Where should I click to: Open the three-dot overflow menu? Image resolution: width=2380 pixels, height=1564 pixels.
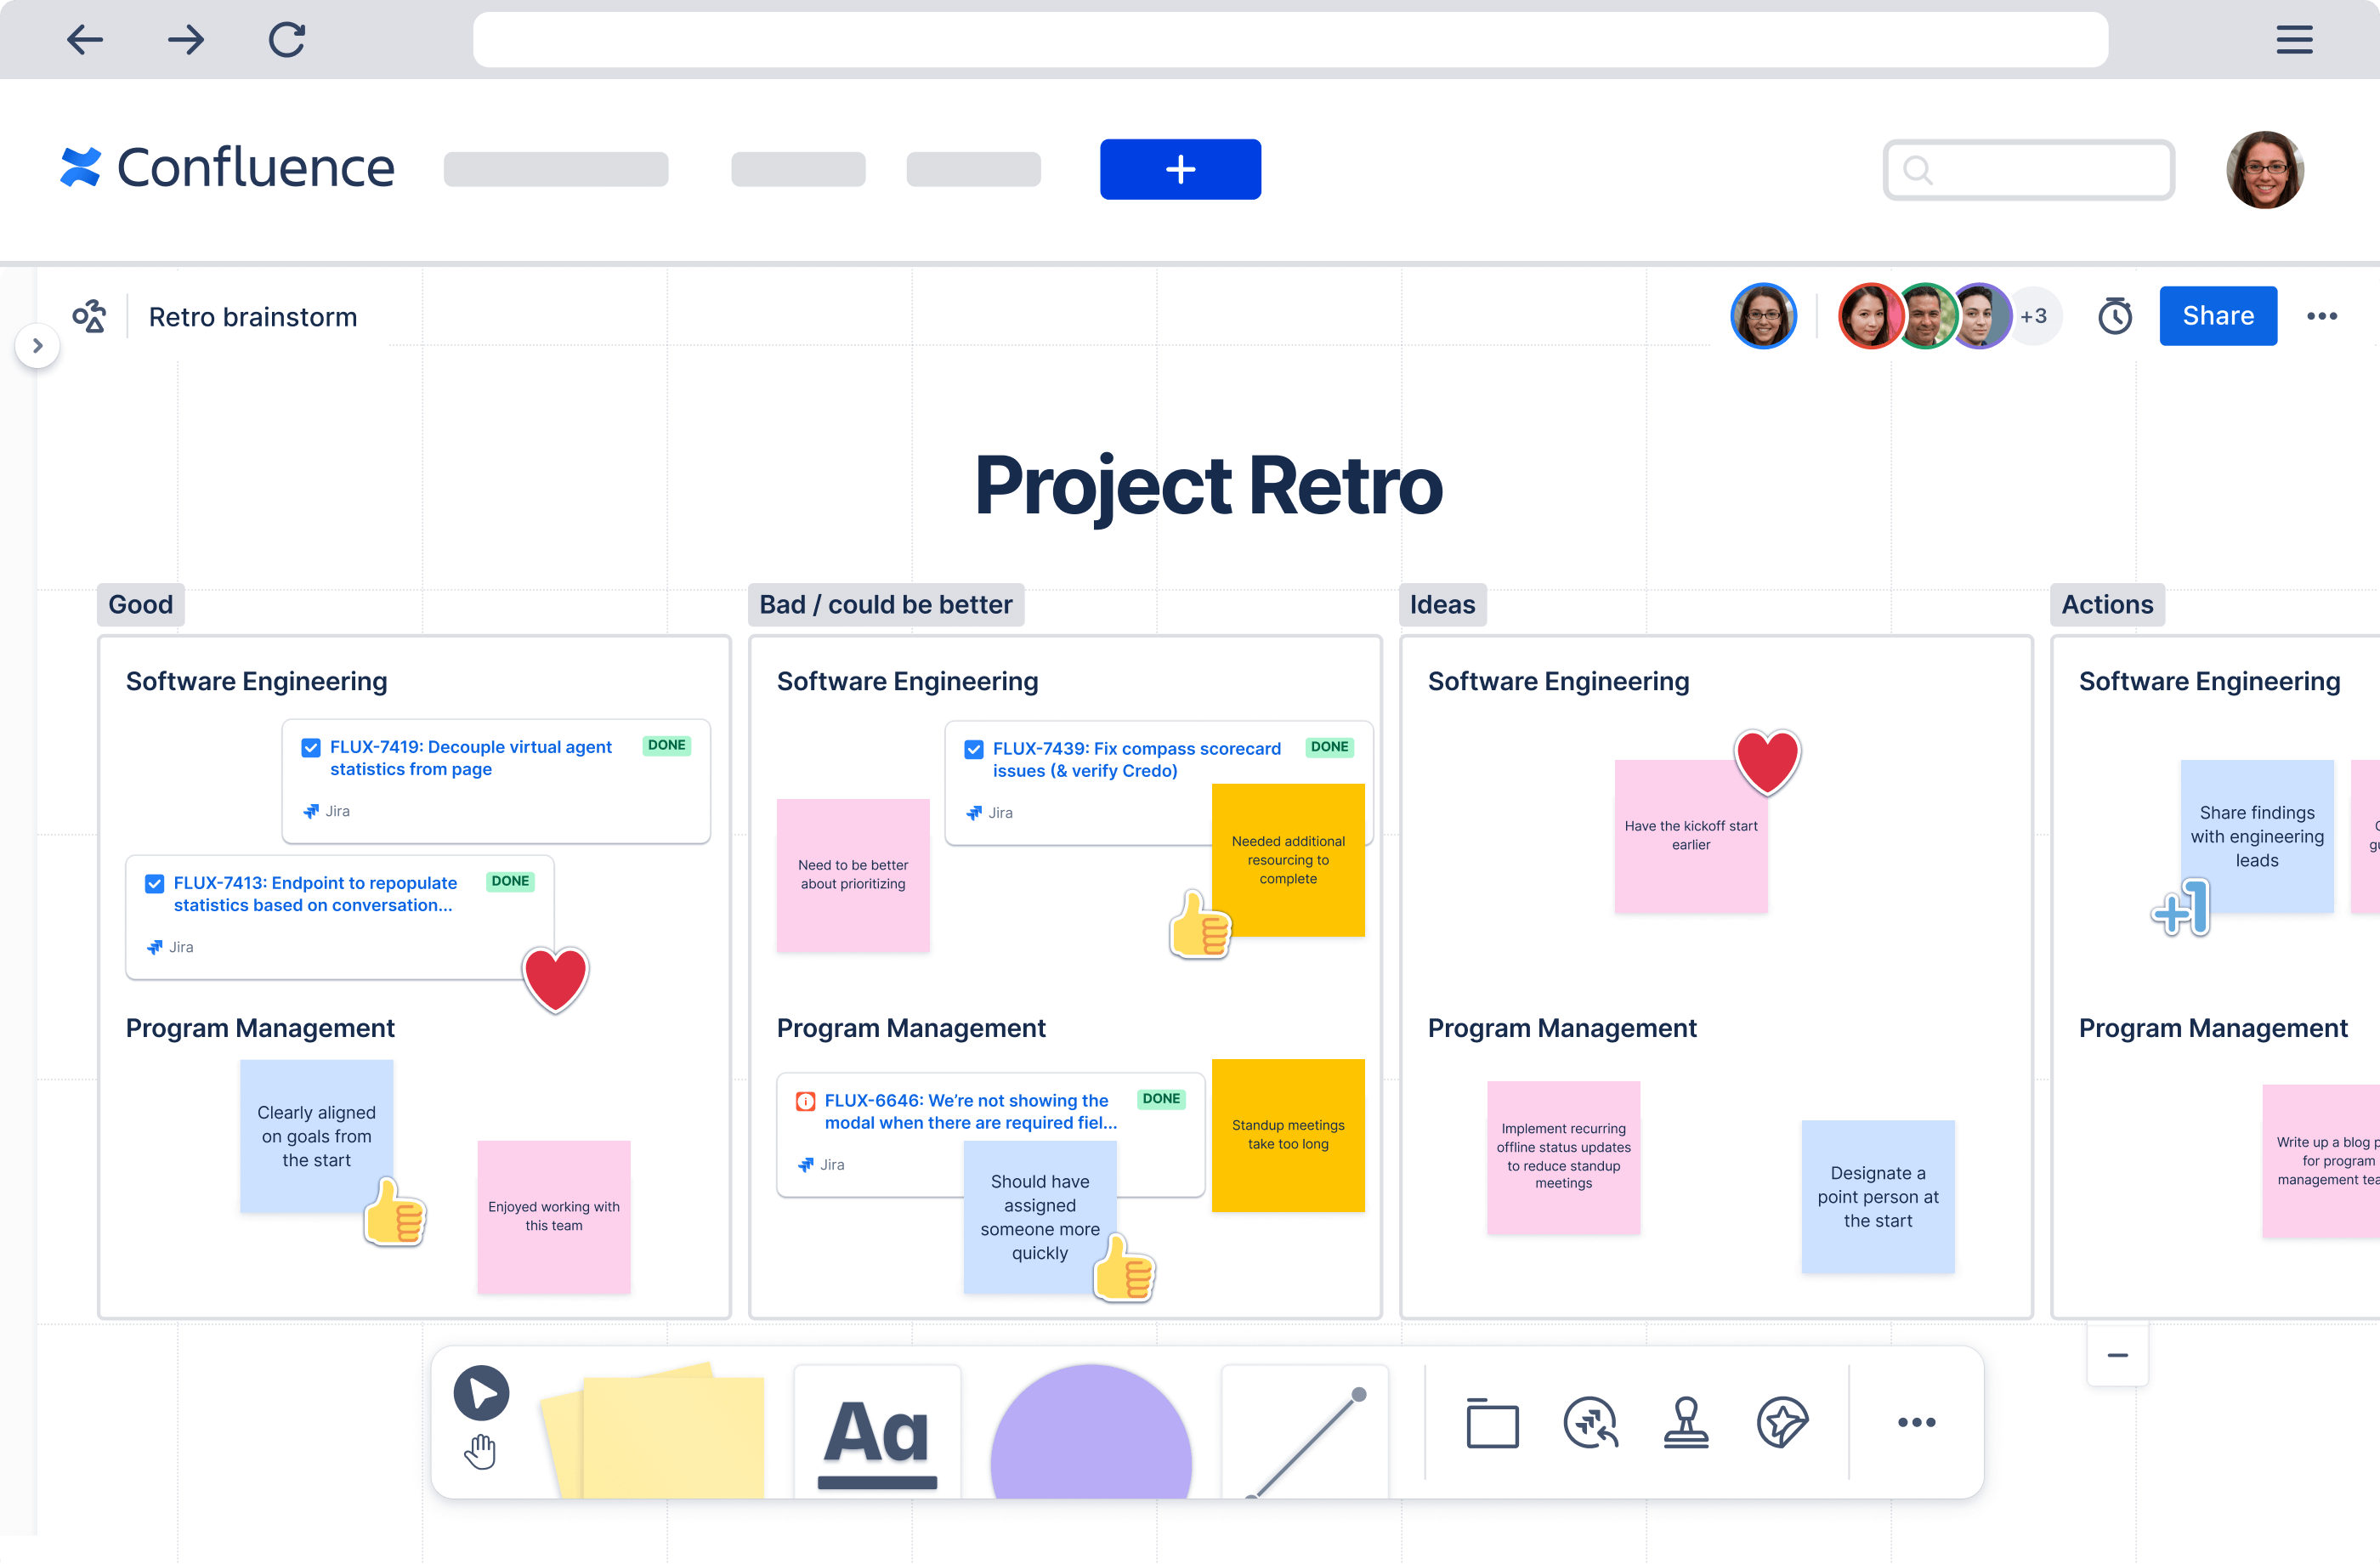[x=2322, y=314]
